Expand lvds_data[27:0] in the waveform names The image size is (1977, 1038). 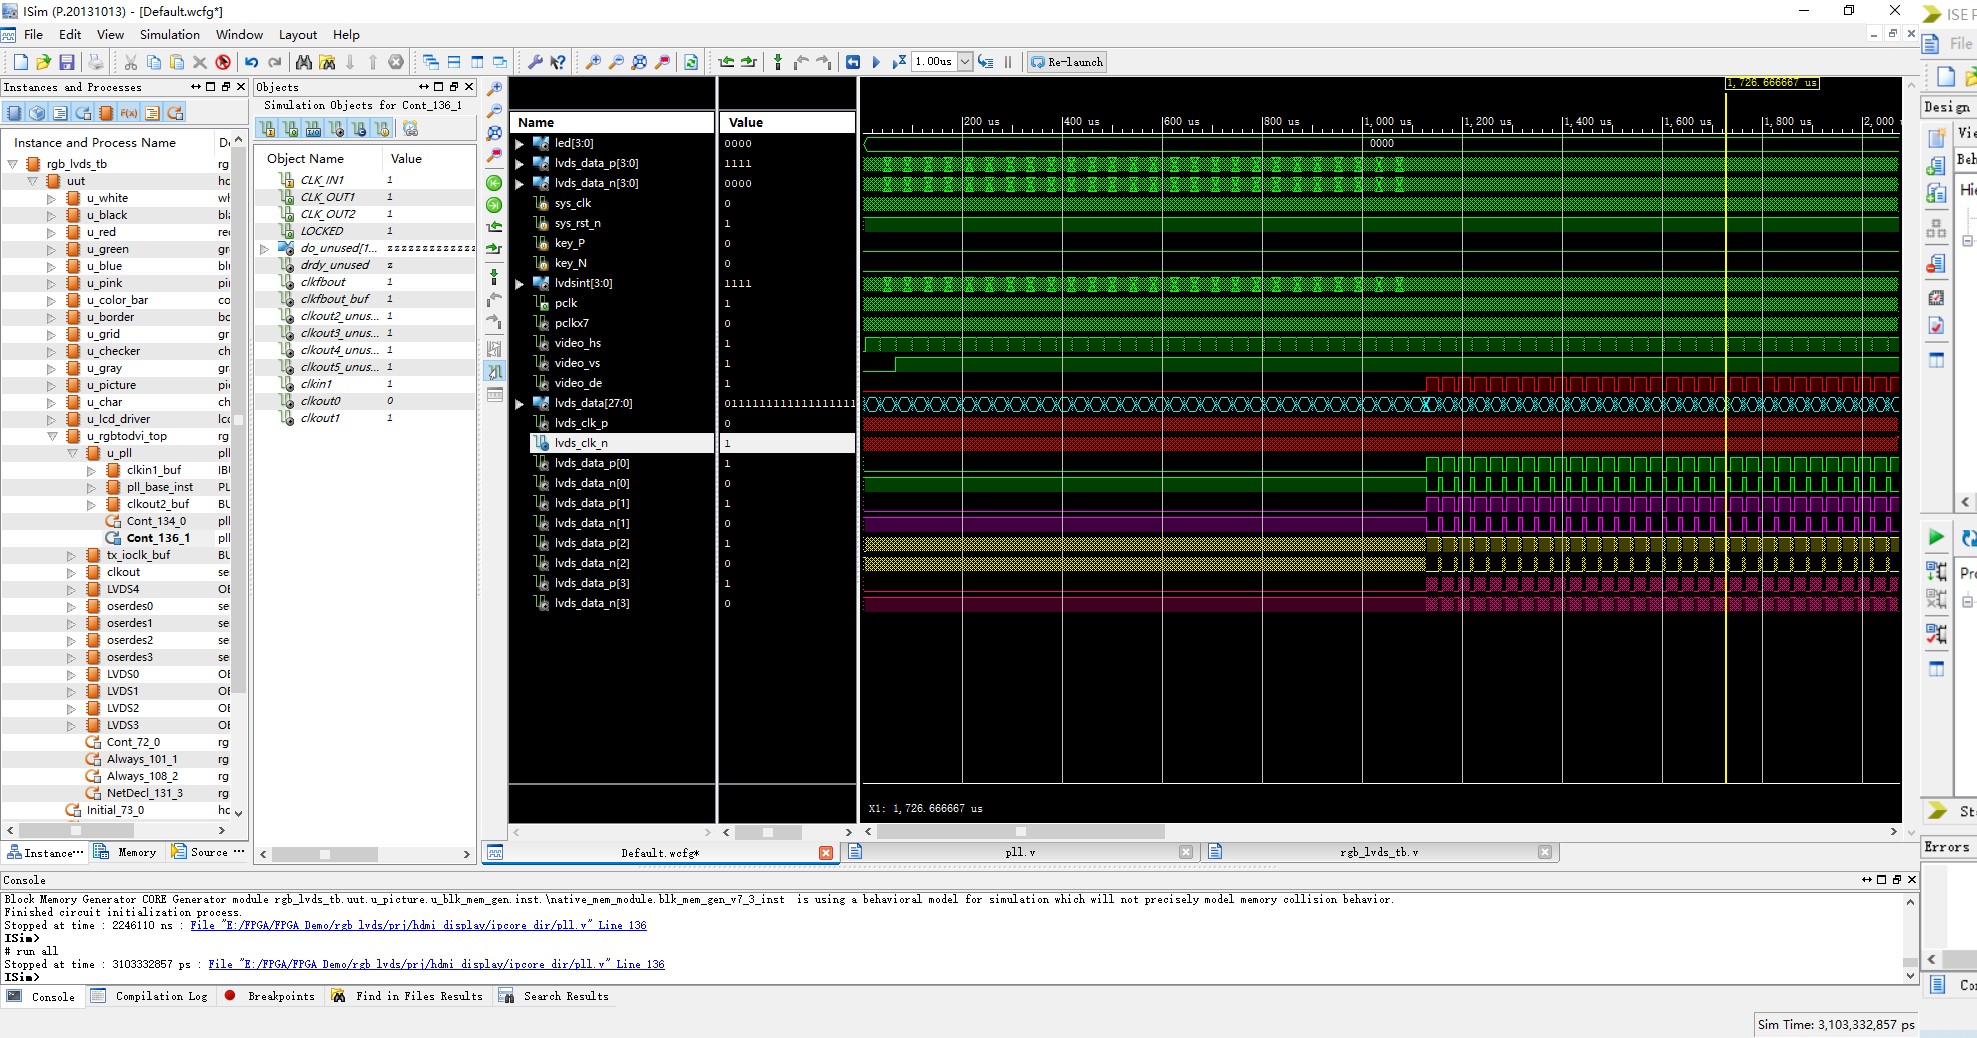pos(519,403)
